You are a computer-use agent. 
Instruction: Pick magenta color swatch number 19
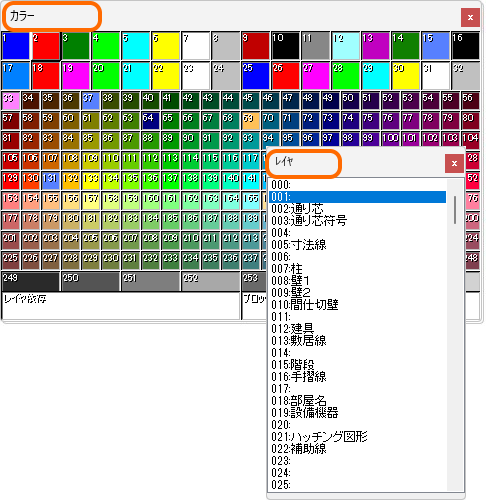coord(76,76)
